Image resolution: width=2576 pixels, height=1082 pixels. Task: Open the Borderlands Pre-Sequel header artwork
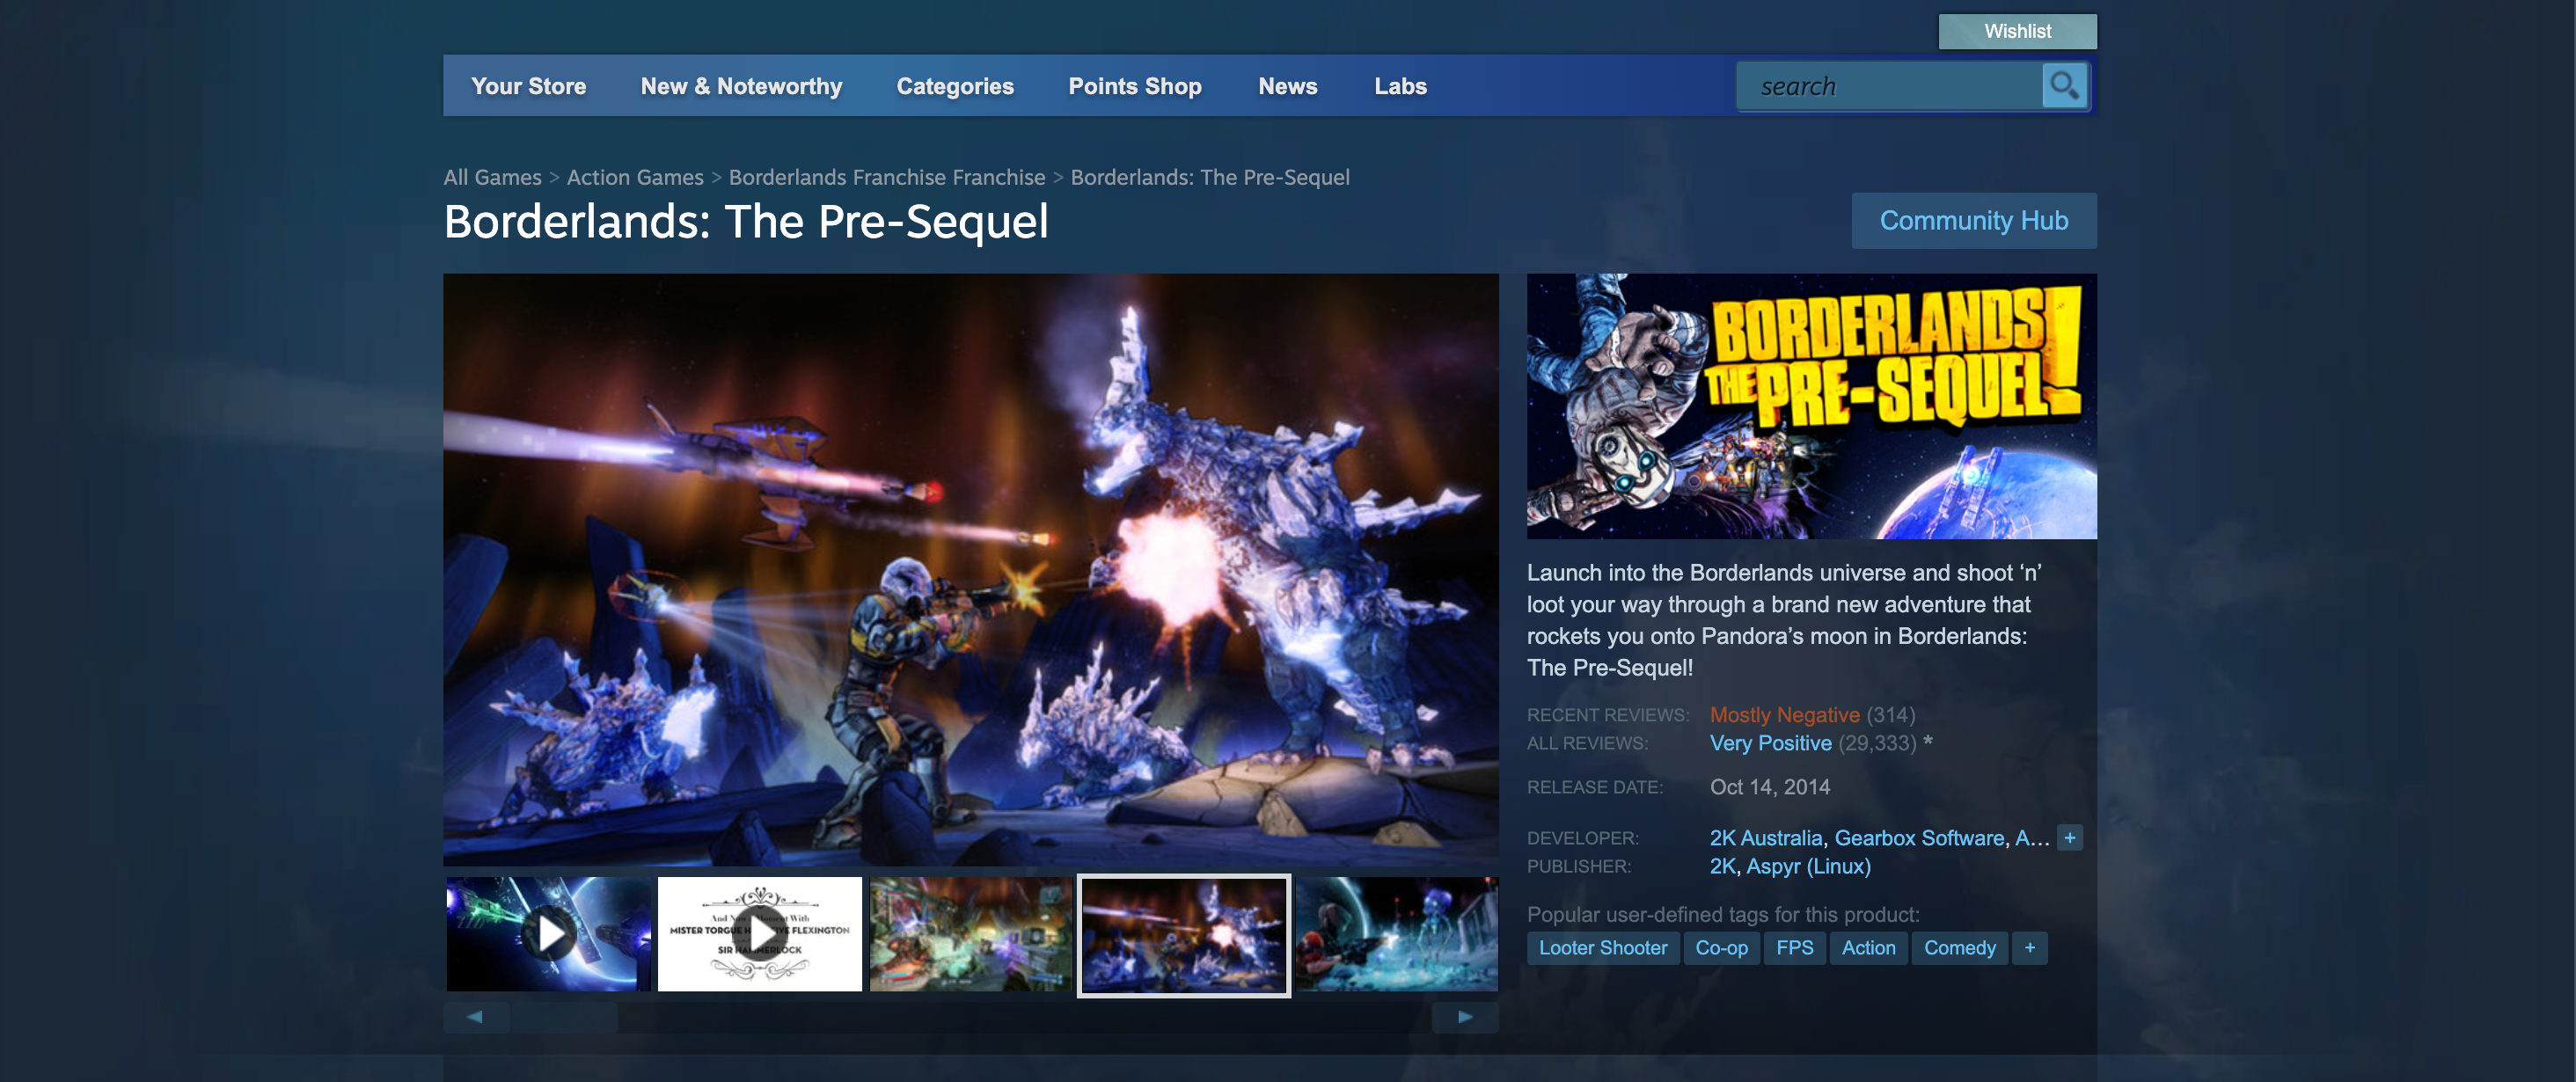[x=1811, y=406]
